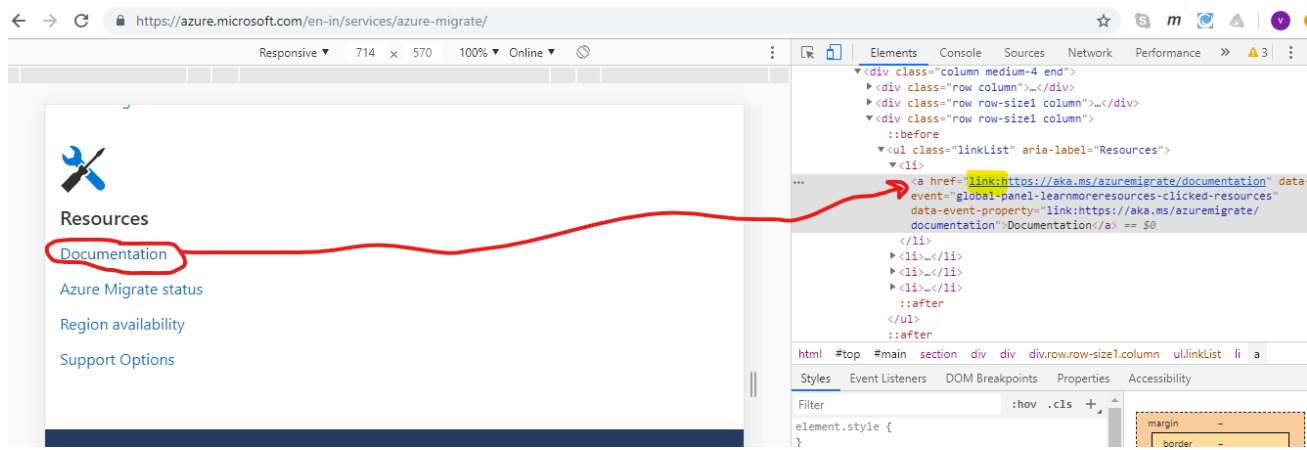Click the ellipsis beside selected node
Viewport: 1307px width, 450px height.
point(799,182)
